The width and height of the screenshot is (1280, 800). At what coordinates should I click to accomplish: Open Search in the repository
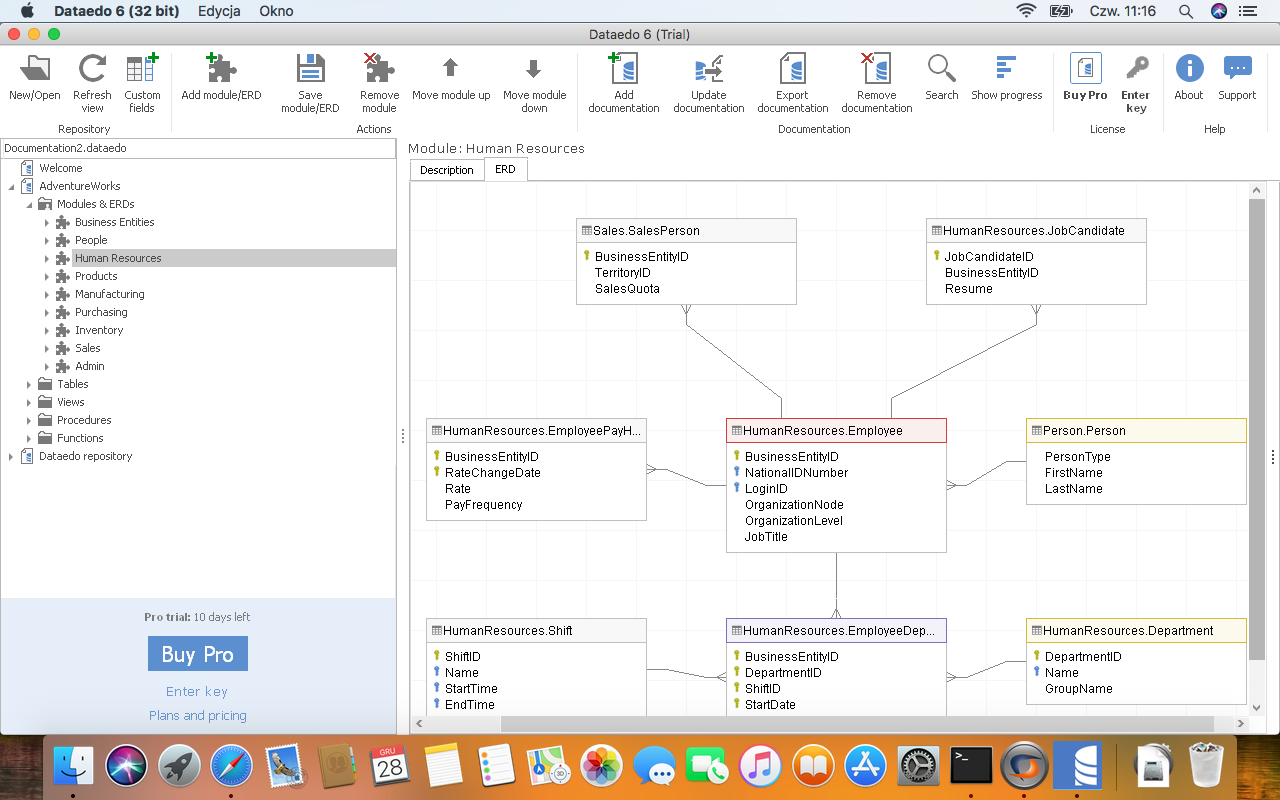(941, 80)
